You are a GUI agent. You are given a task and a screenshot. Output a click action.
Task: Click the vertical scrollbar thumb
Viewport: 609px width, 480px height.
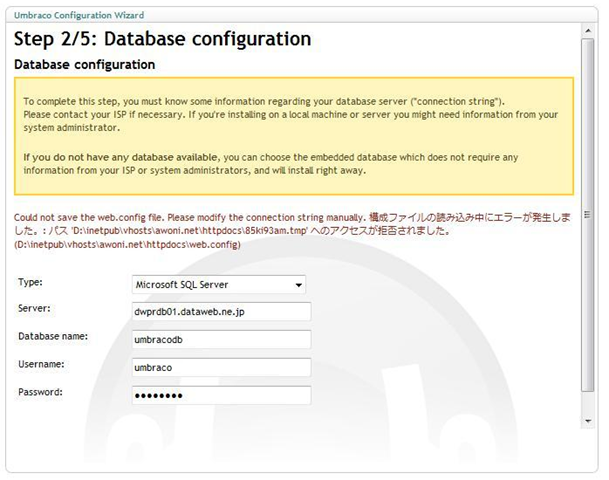click(588, 215)
